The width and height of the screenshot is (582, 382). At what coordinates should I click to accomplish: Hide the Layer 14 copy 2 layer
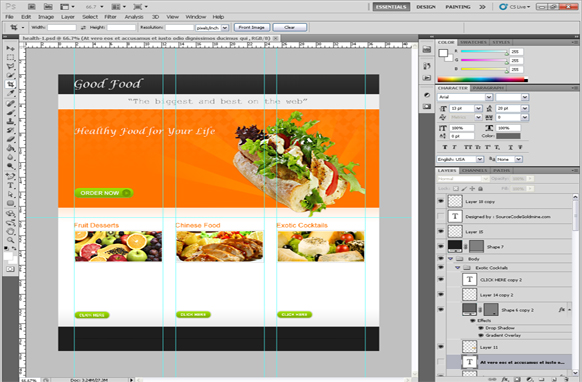[441, 294]
